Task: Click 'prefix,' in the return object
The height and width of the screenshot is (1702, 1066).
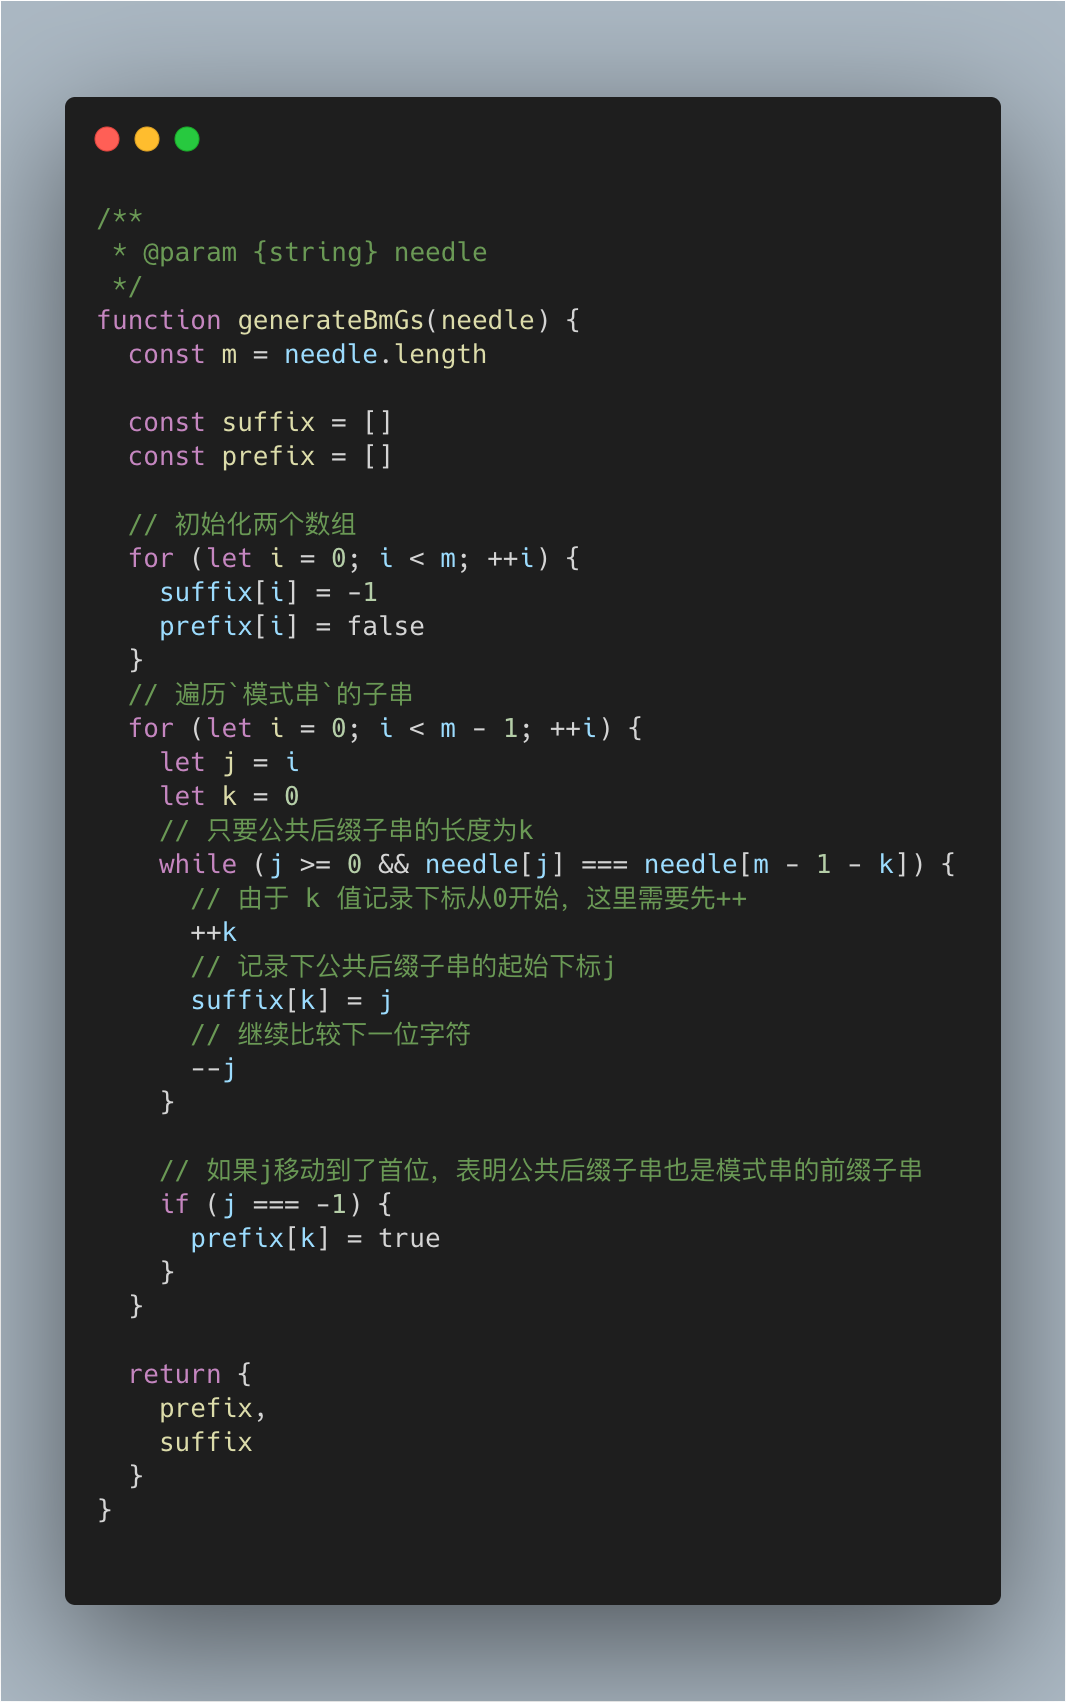Action: point(213,1408)
